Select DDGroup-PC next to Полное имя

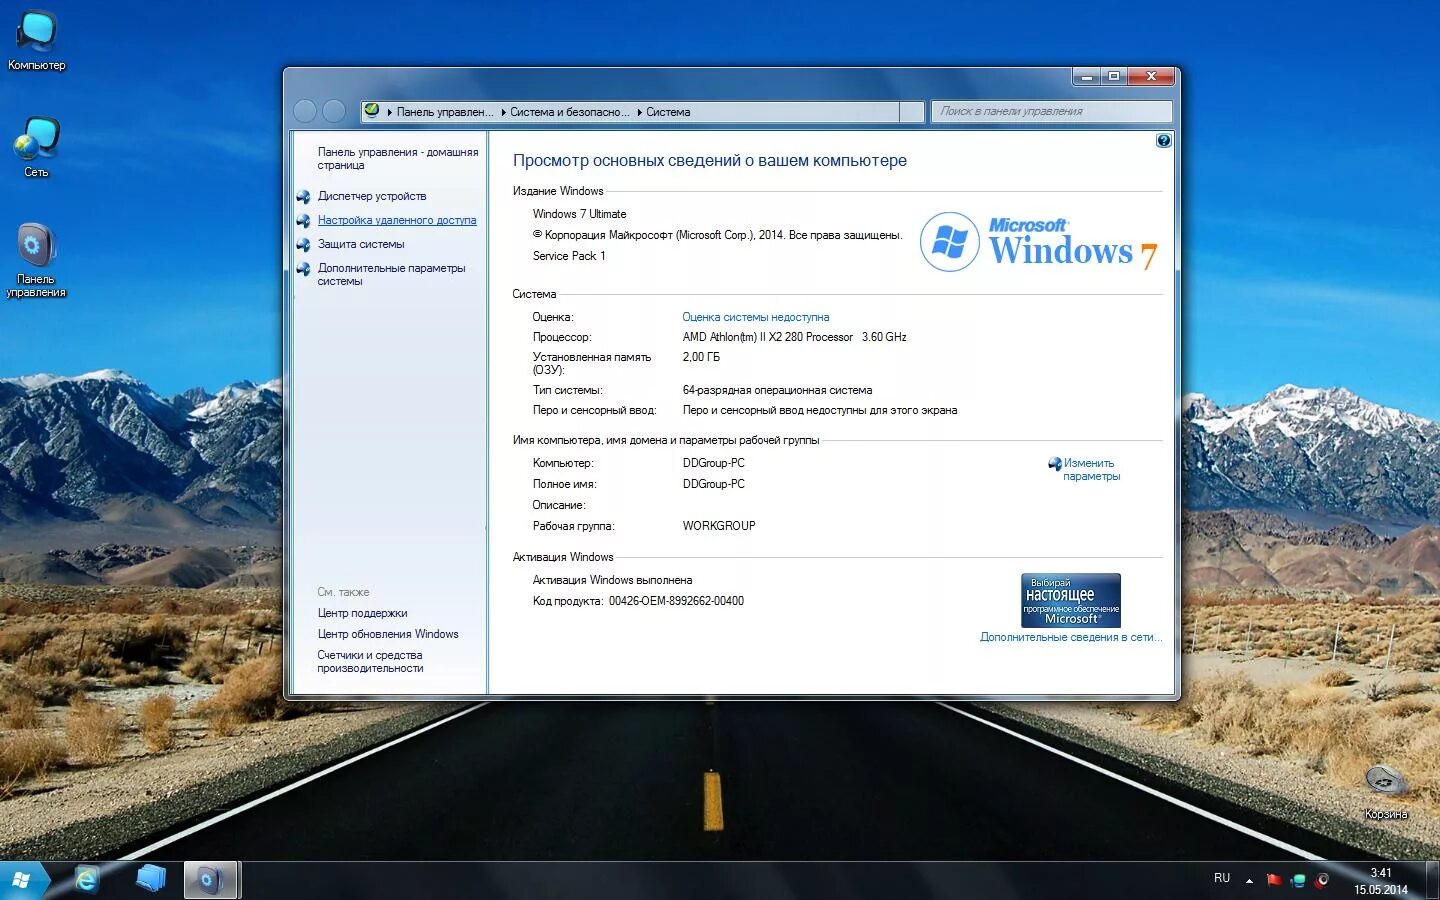(714, 484)
